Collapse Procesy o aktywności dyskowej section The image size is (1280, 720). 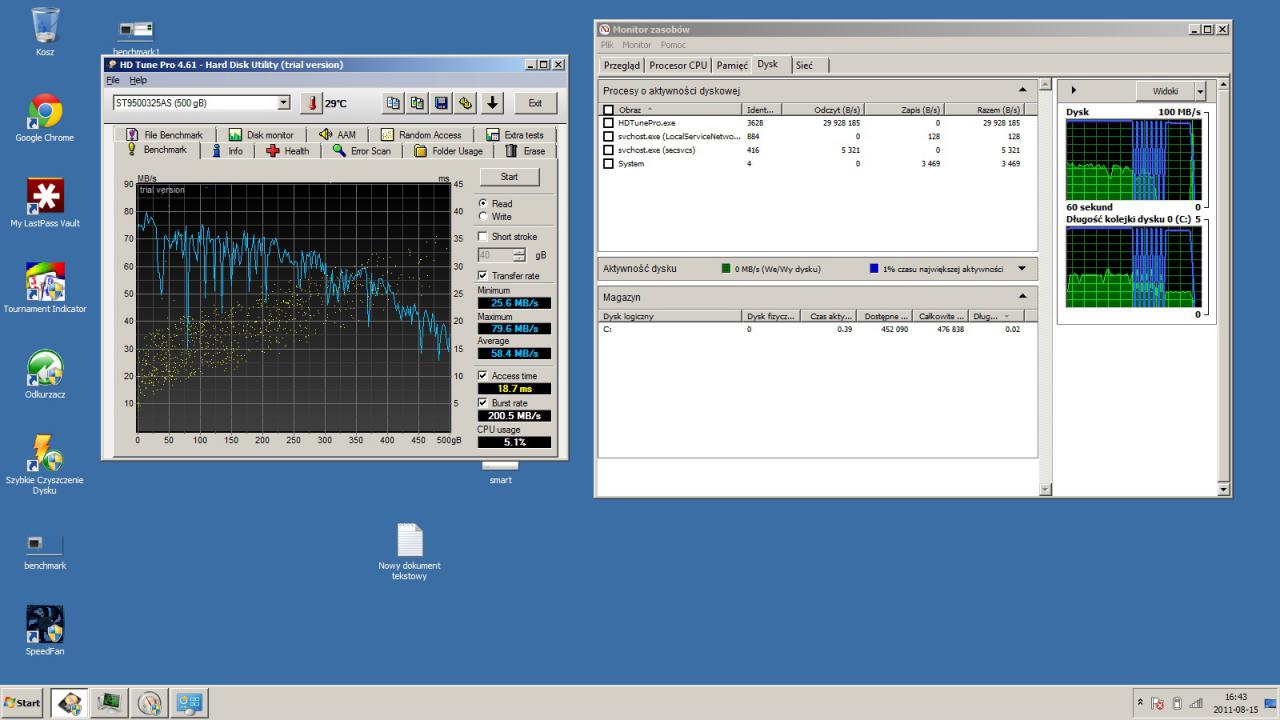(1021, 90)
